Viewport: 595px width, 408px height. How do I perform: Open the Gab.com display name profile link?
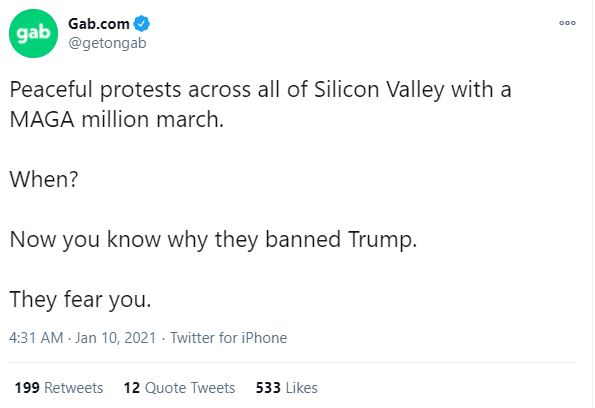click(x=99, y=24)
